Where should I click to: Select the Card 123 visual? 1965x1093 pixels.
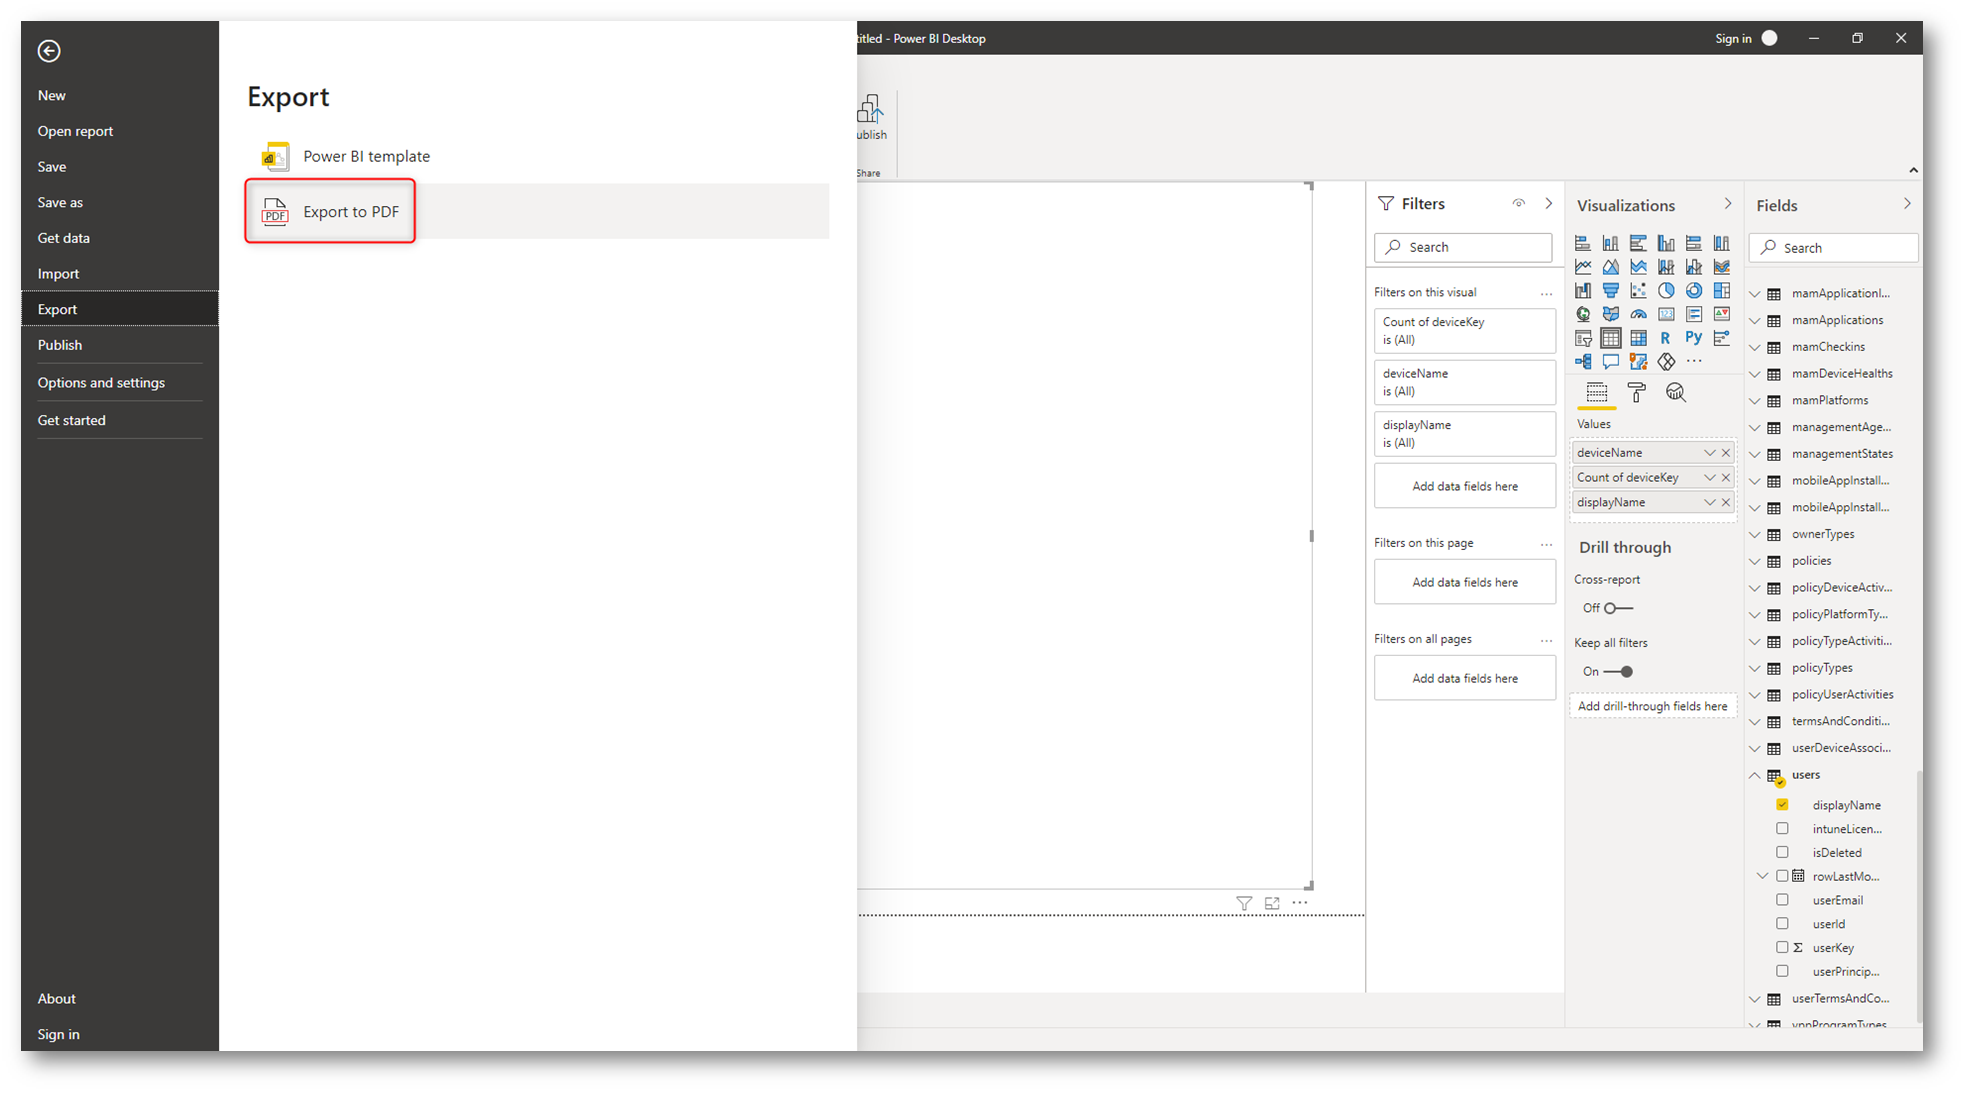point(1666,314)
